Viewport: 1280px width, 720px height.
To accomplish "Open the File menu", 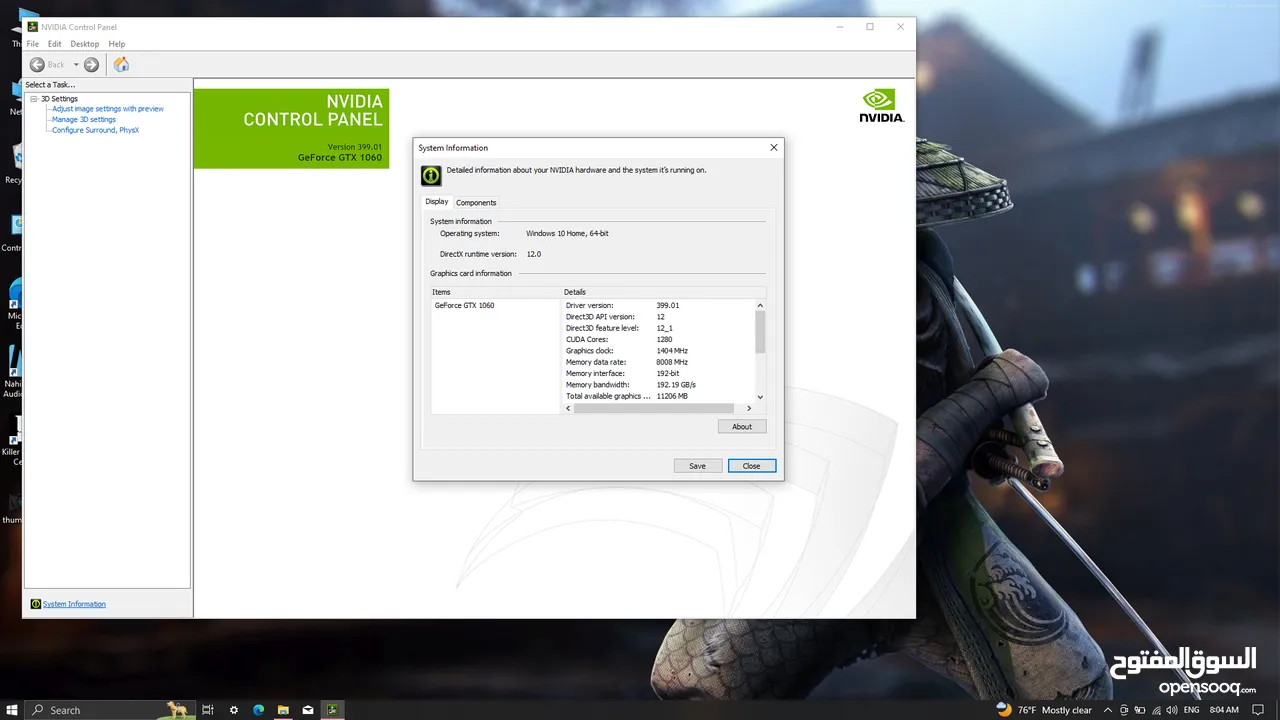I will coord(32,44).
